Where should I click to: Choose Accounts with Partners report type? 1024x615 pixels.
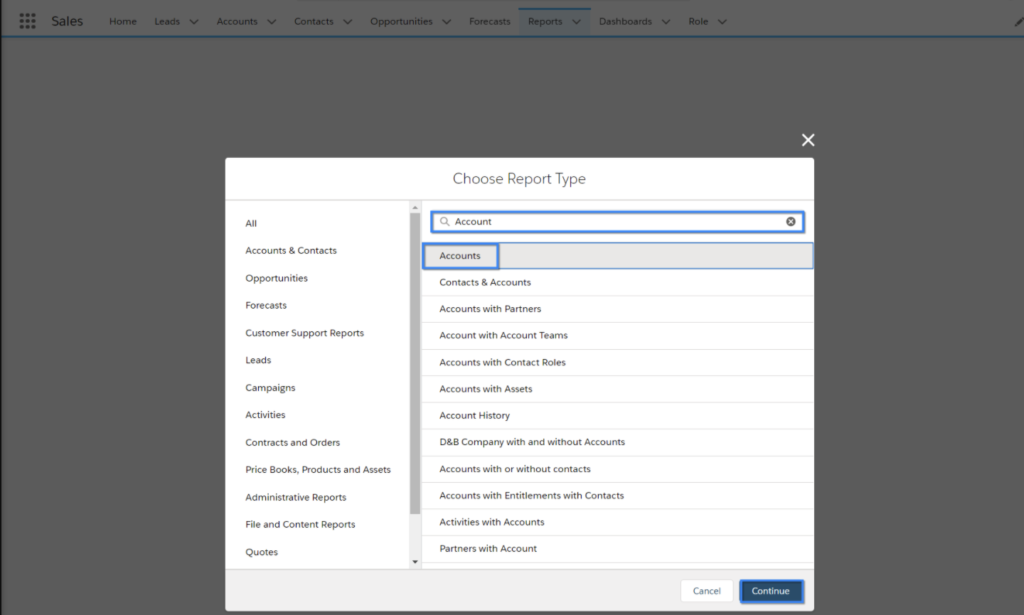617,309
